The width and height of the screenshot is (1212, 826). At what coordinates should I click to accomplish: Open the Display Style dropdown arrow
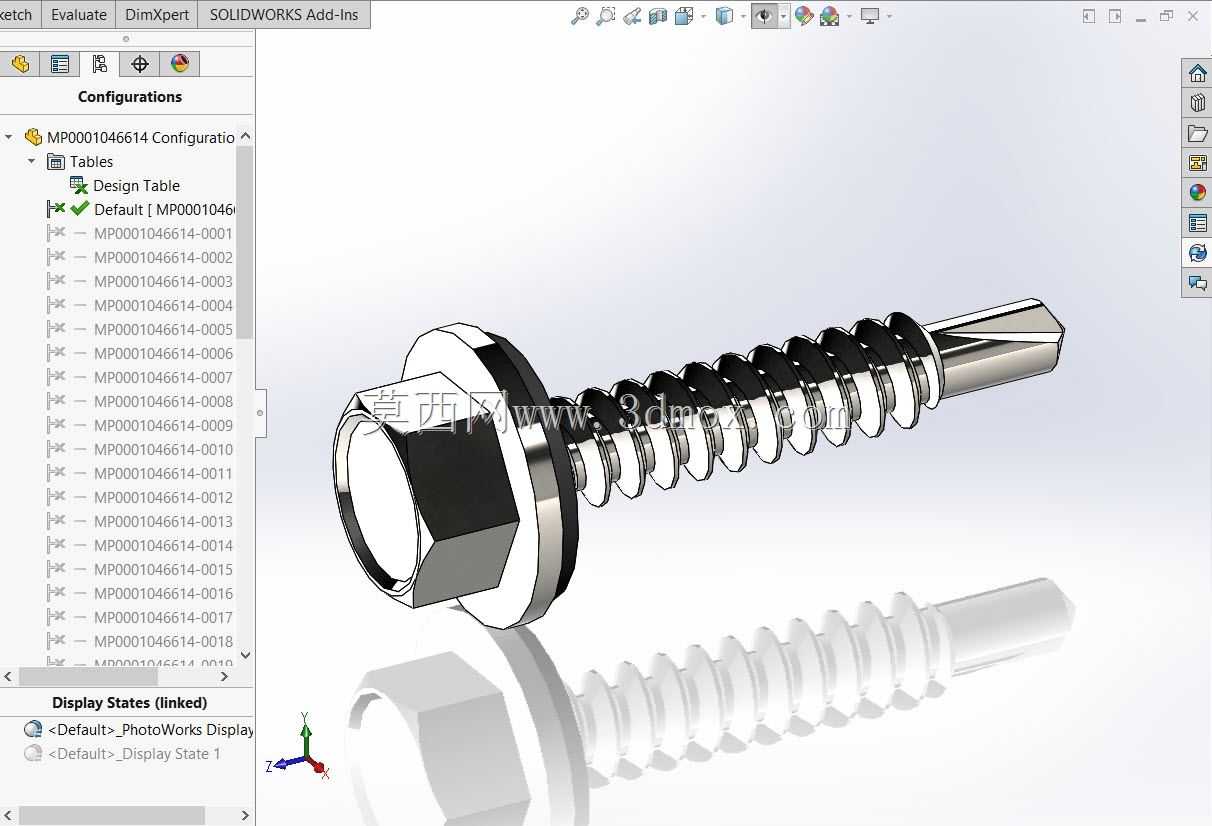coord(743,16)
